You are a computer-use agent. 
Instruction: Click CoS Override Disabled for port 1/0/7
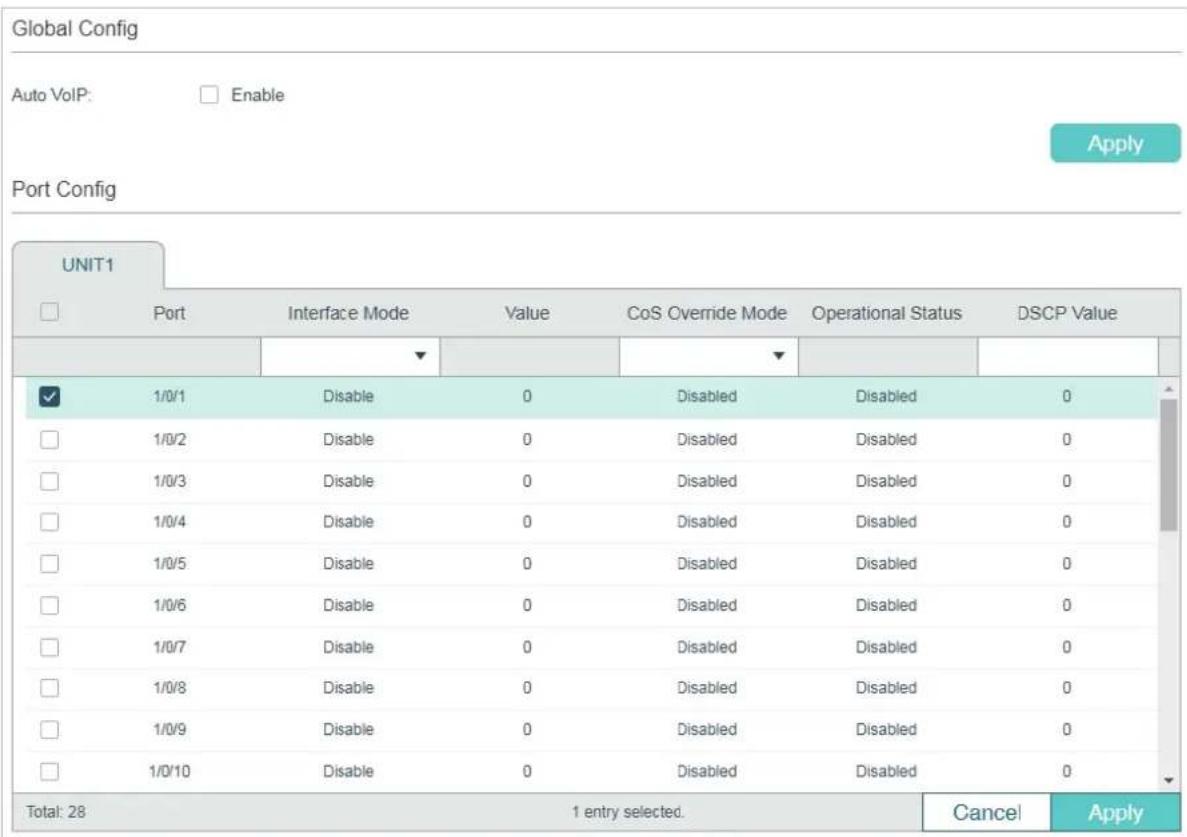coord(706,647)
